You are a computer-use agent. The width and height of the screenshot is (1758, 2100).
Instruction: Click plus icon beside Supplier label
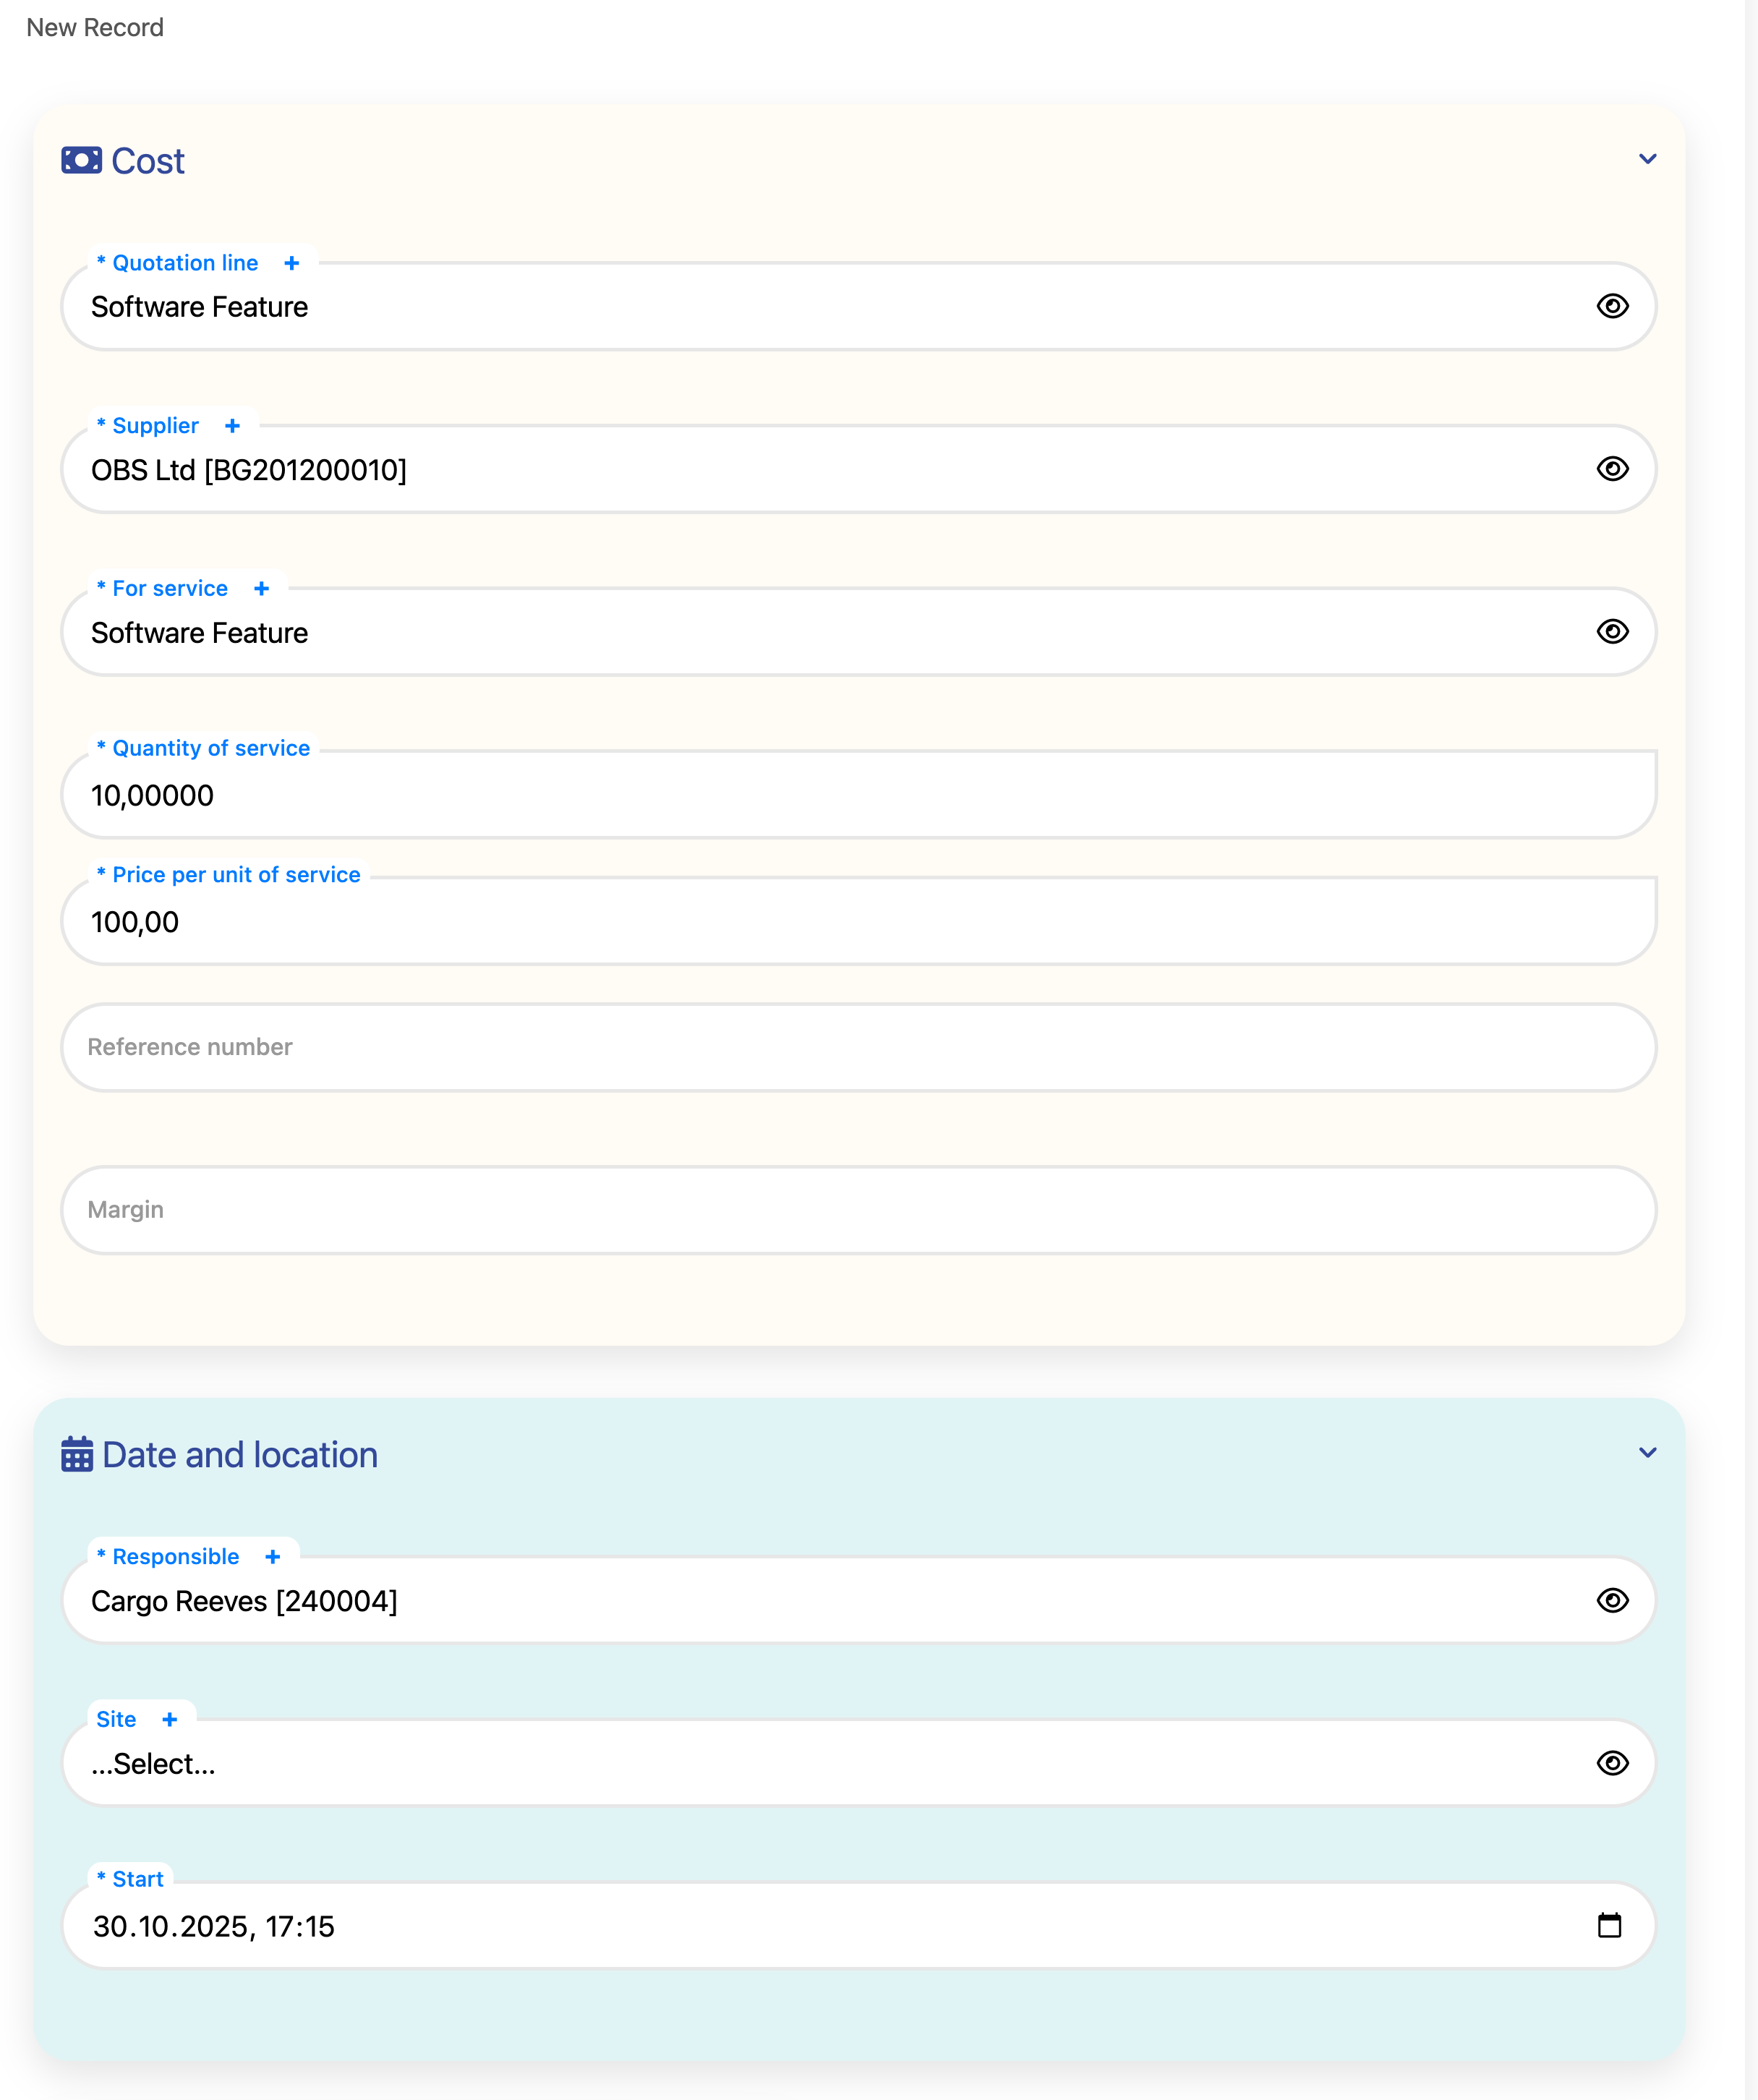(232, 426)
